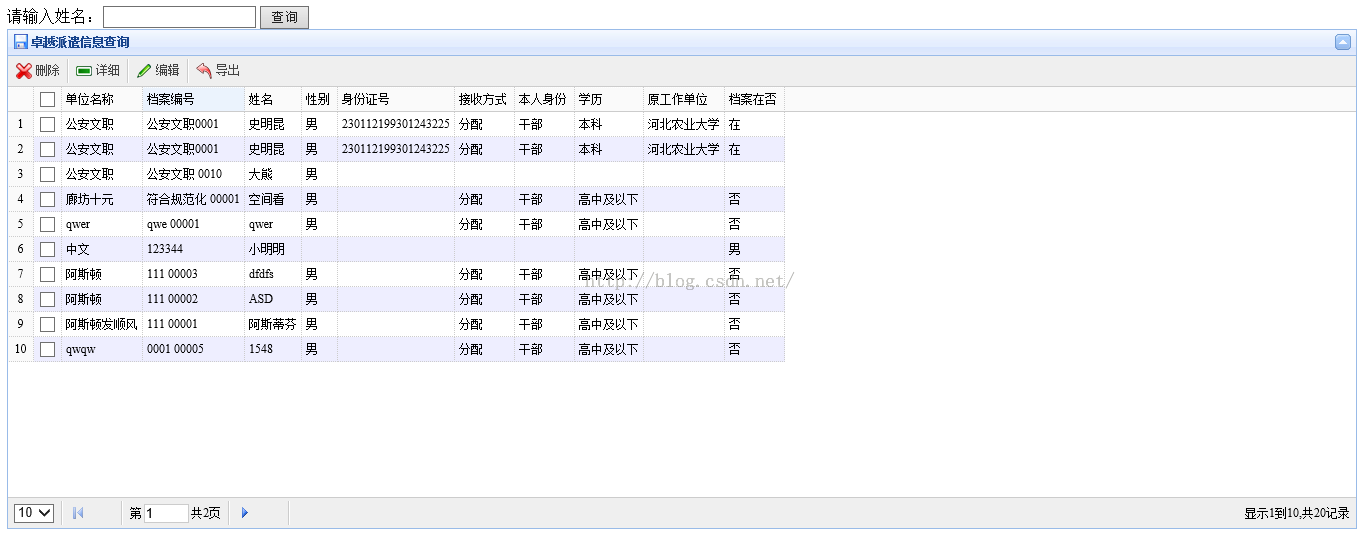
Task: Click the export (导出) arrow icon
Action: pos(204,71)
